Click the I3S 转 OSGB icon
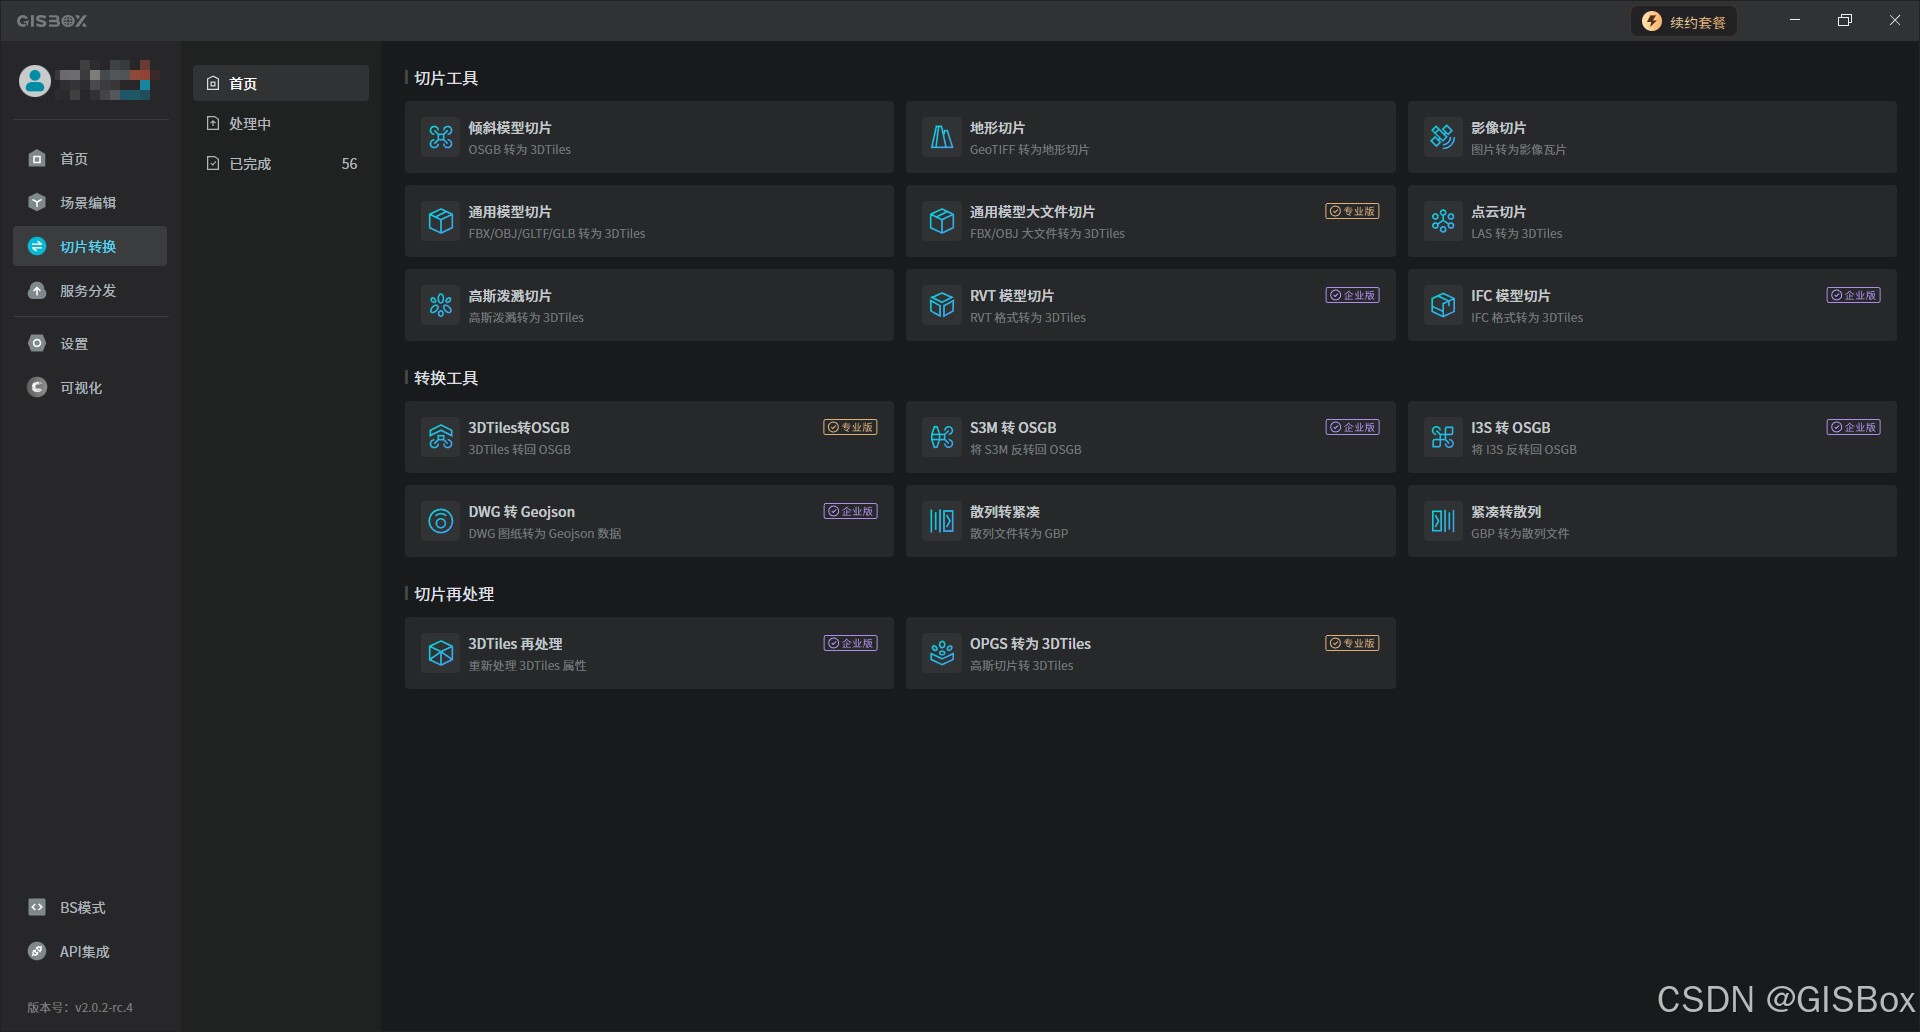The height and width of the screenshot is (1032, 1920). click(1443, 437)
